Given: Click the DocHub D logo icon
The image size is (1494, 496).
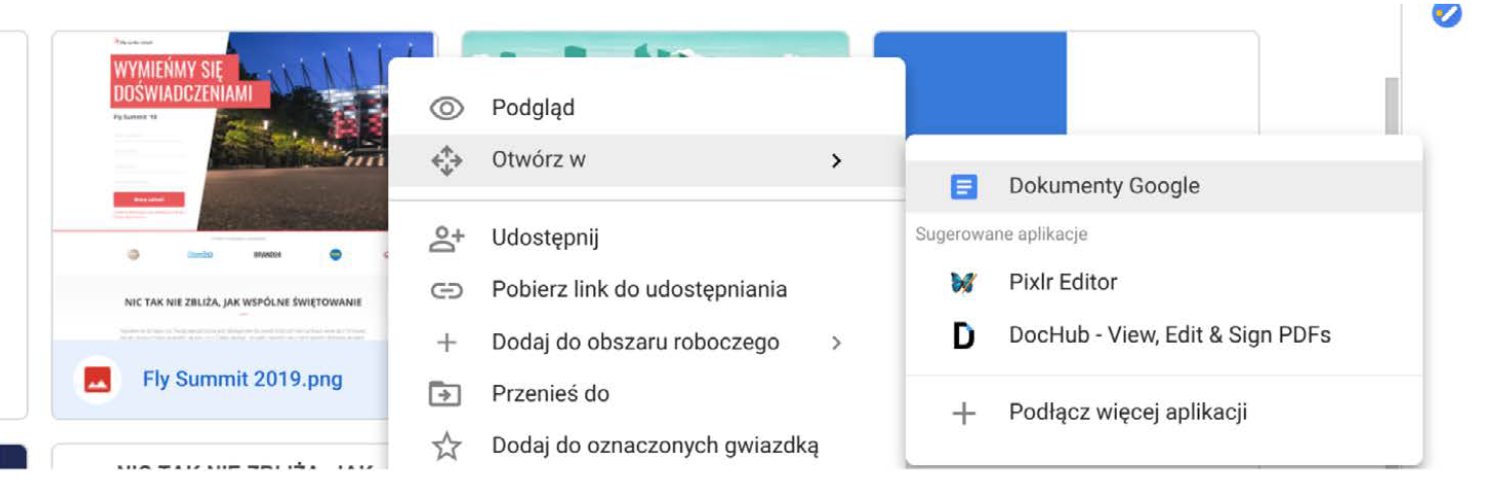Looking at the screenshot, I should tap(963, 335).
